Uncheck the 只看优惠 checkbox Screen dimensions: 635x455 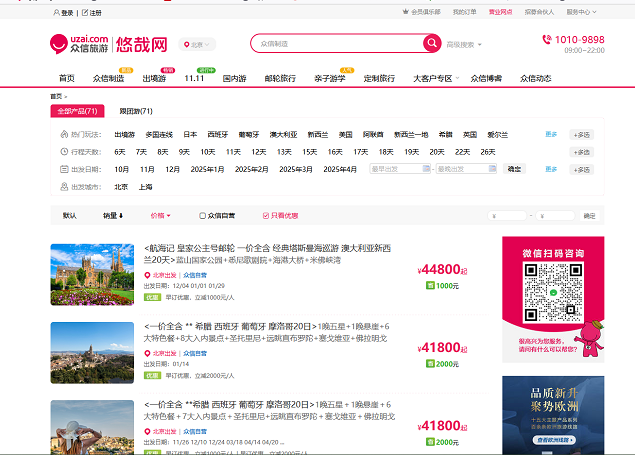[x=266, y=215]
